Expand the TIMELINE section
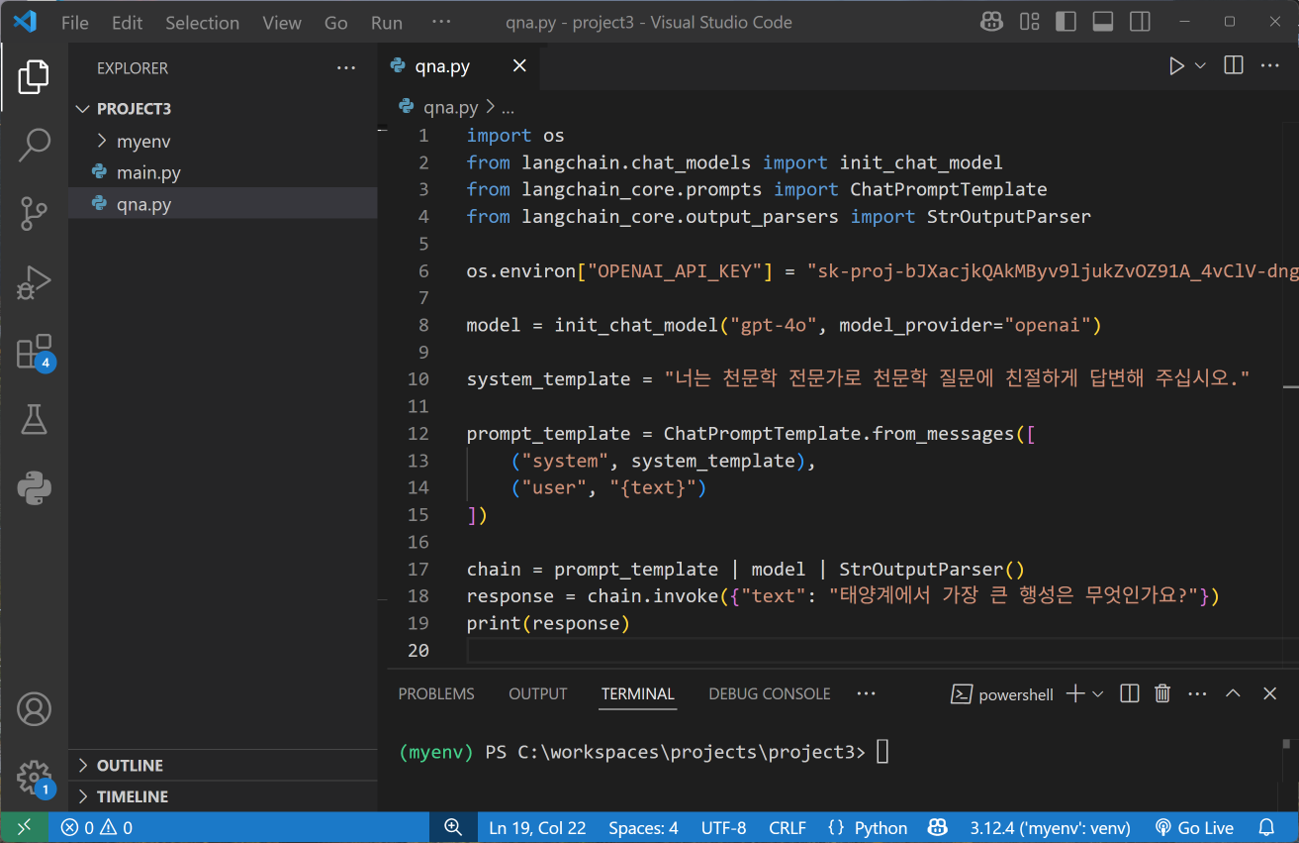 pyautogui.click(x=223, y=796)
